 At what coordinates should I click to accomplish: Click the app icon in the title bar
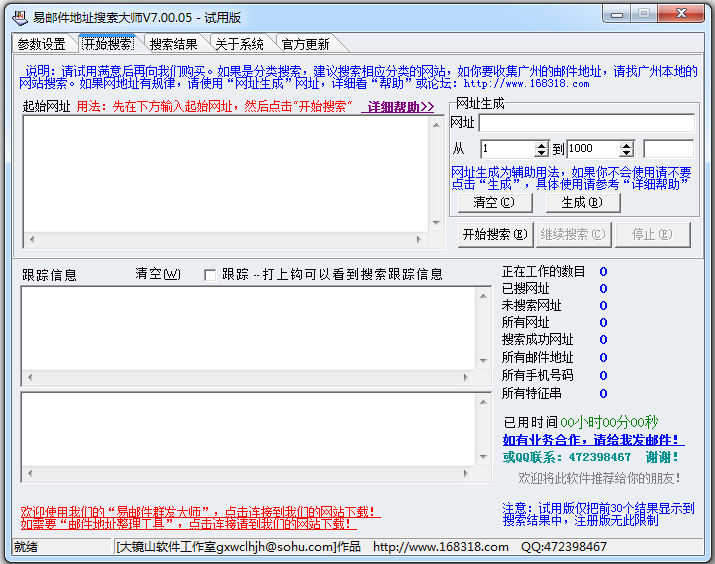tap(18, 15)
